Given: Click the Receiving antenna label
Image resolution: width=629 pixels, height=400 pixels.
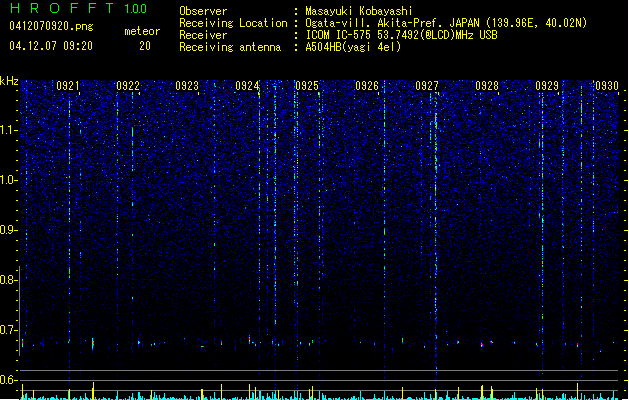Looking at the screenshot, I should coord(230,47).
